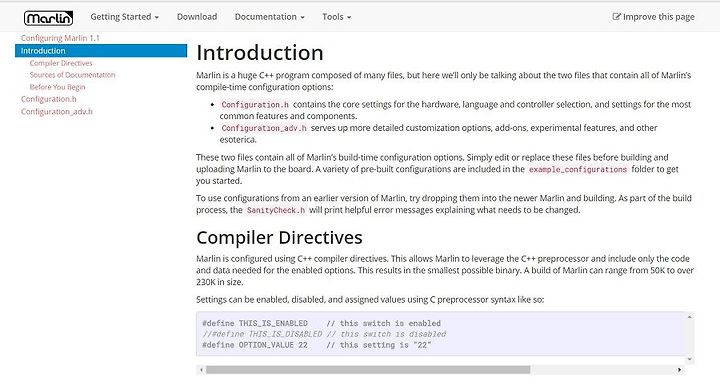
Task: Click the '#define THIS_IS_ENABLED' code line
Action: point(321,323)
